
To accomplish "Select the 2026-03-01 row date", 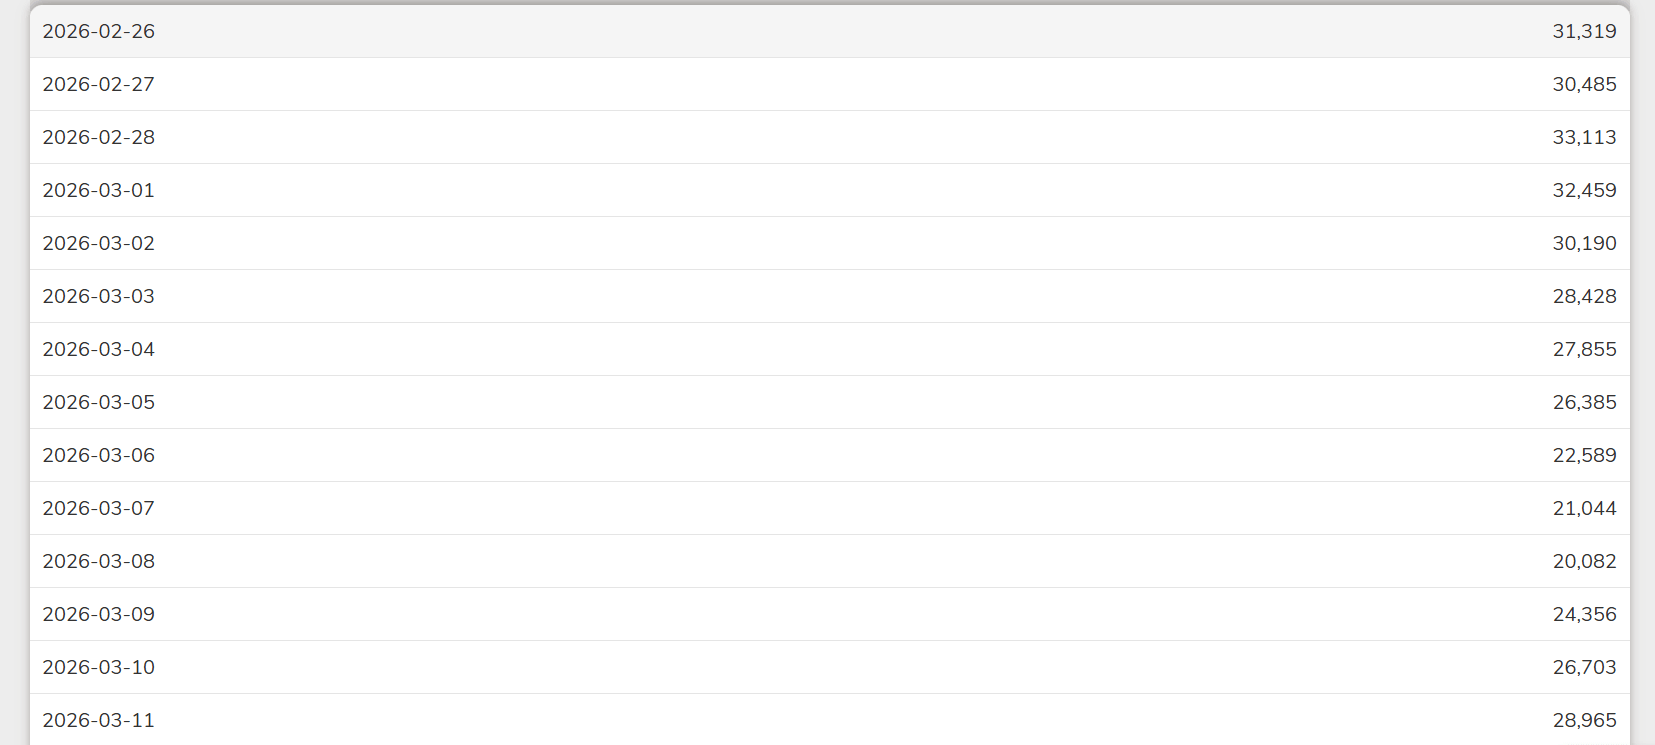I will pyautogui.click(x=98, y=190).
